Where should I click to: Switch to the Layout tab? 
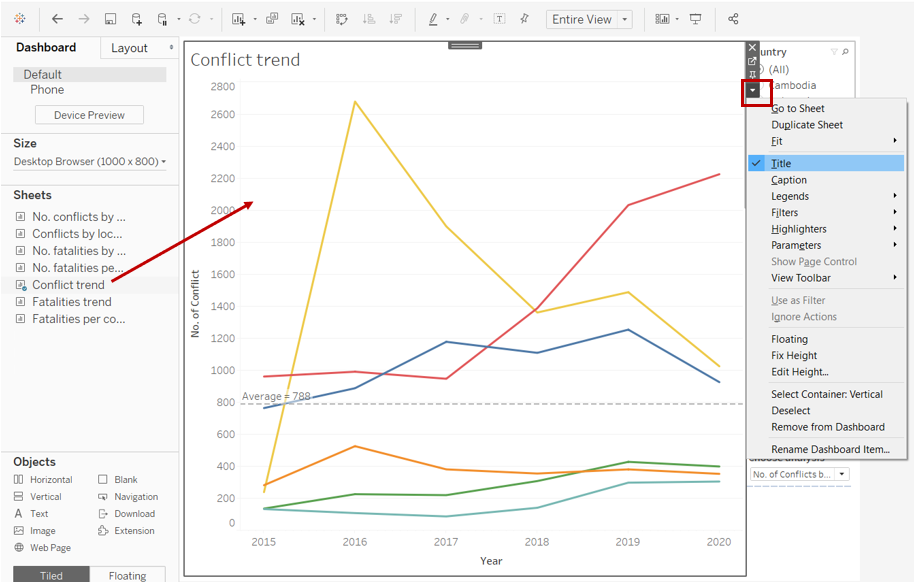129,48
